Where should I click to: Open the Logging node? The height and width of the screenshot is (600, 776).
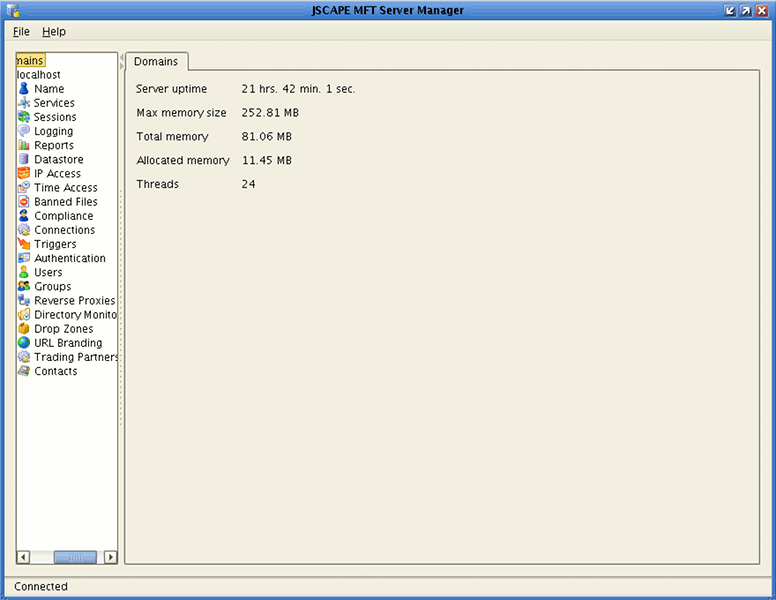click(53, 131)
